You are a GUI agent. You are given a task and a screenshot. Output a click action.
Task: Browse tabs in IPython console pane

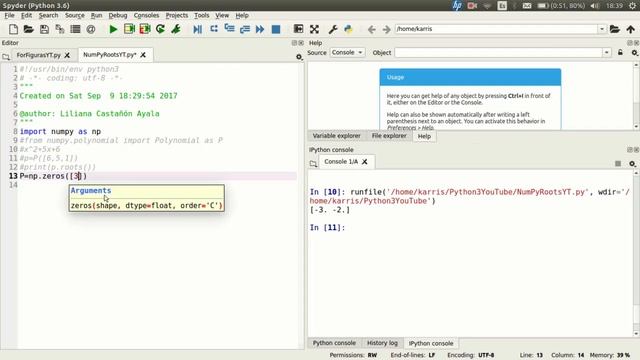pyautogui.click(x=313, y=164)
